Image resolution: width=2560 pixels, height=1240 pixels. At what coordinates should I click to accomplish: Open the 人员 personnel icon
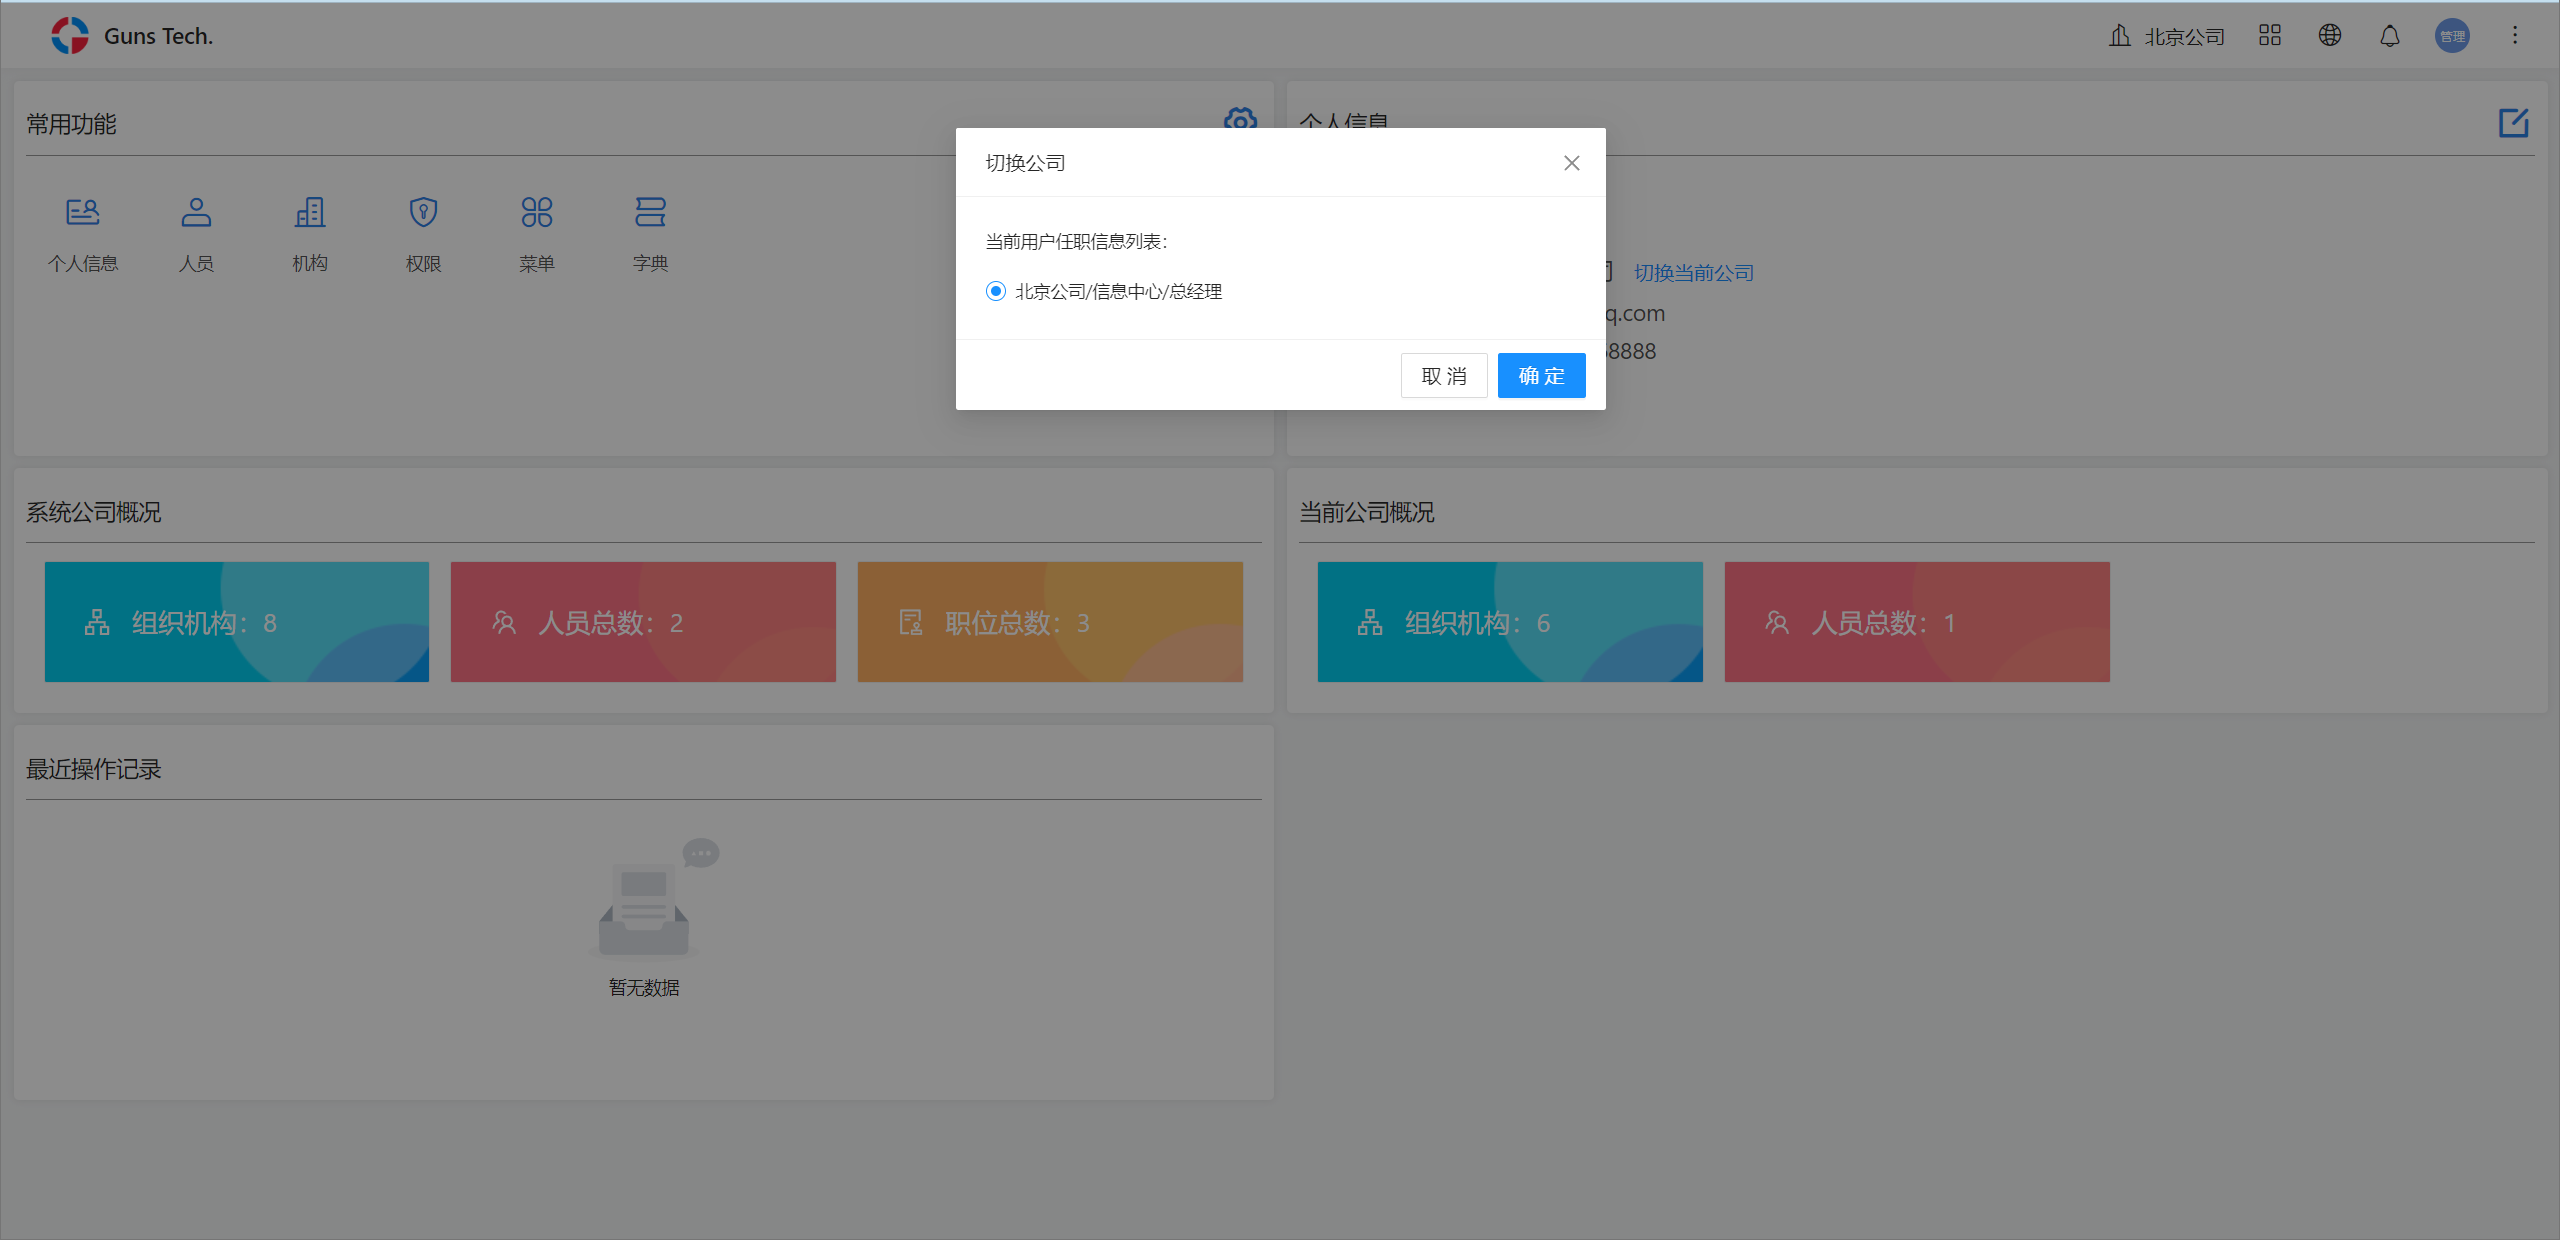click(x=196, y=213)
